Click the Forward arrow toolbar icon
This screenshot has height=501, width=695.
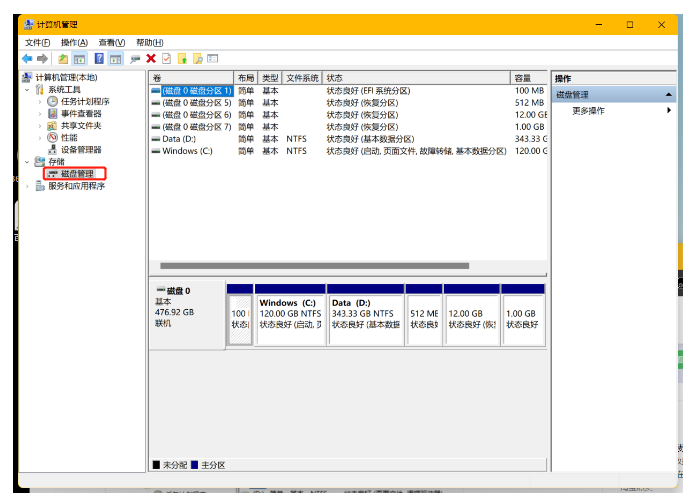click(42, 59)
